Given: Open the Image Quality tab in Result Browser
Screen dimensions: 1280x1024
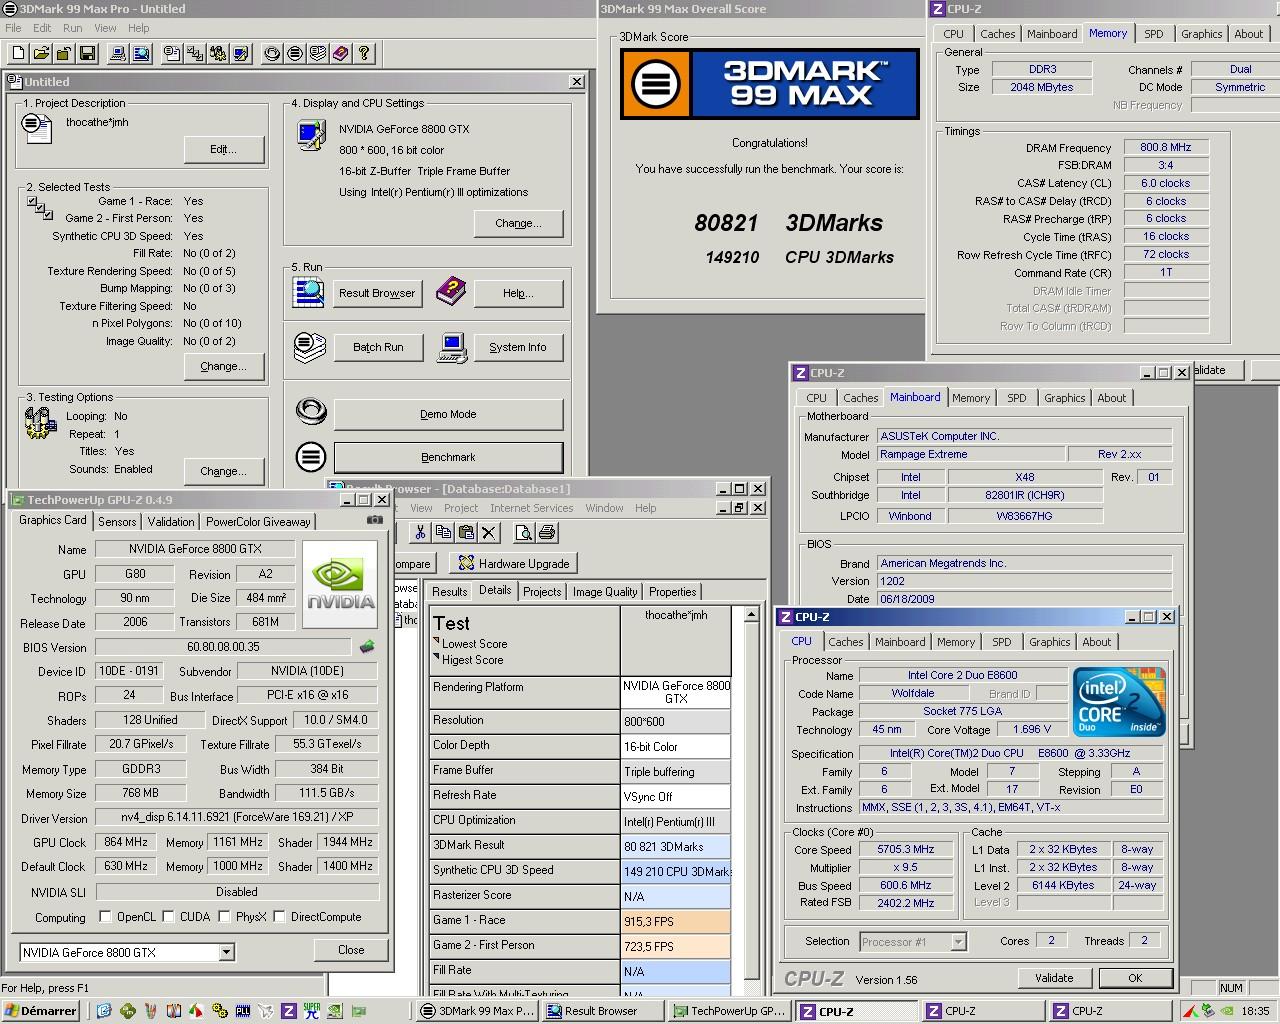Looking at the screenshot, I should coord(604,591).
